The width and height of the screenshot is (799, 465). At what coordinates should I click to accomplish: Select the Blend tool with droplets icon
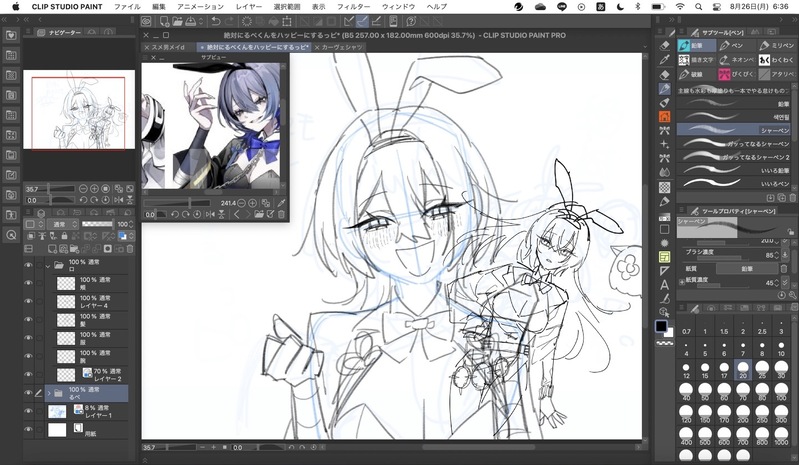tap(664, 173)
